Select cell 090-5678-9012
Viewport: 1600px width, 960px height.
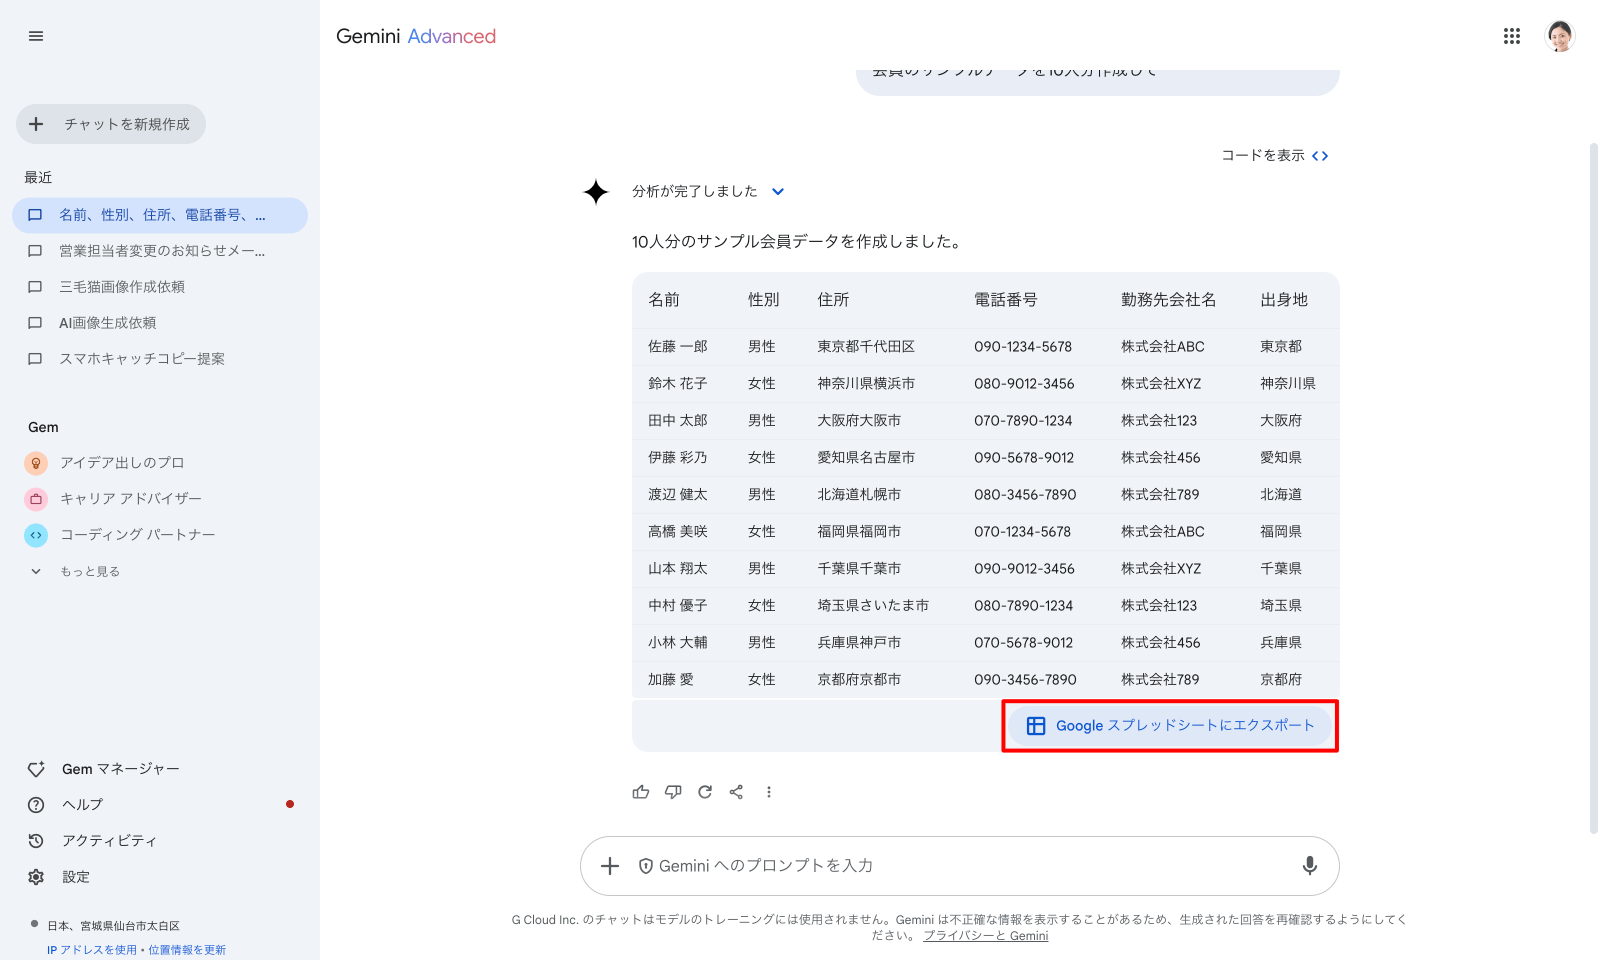click(1024, 458)
